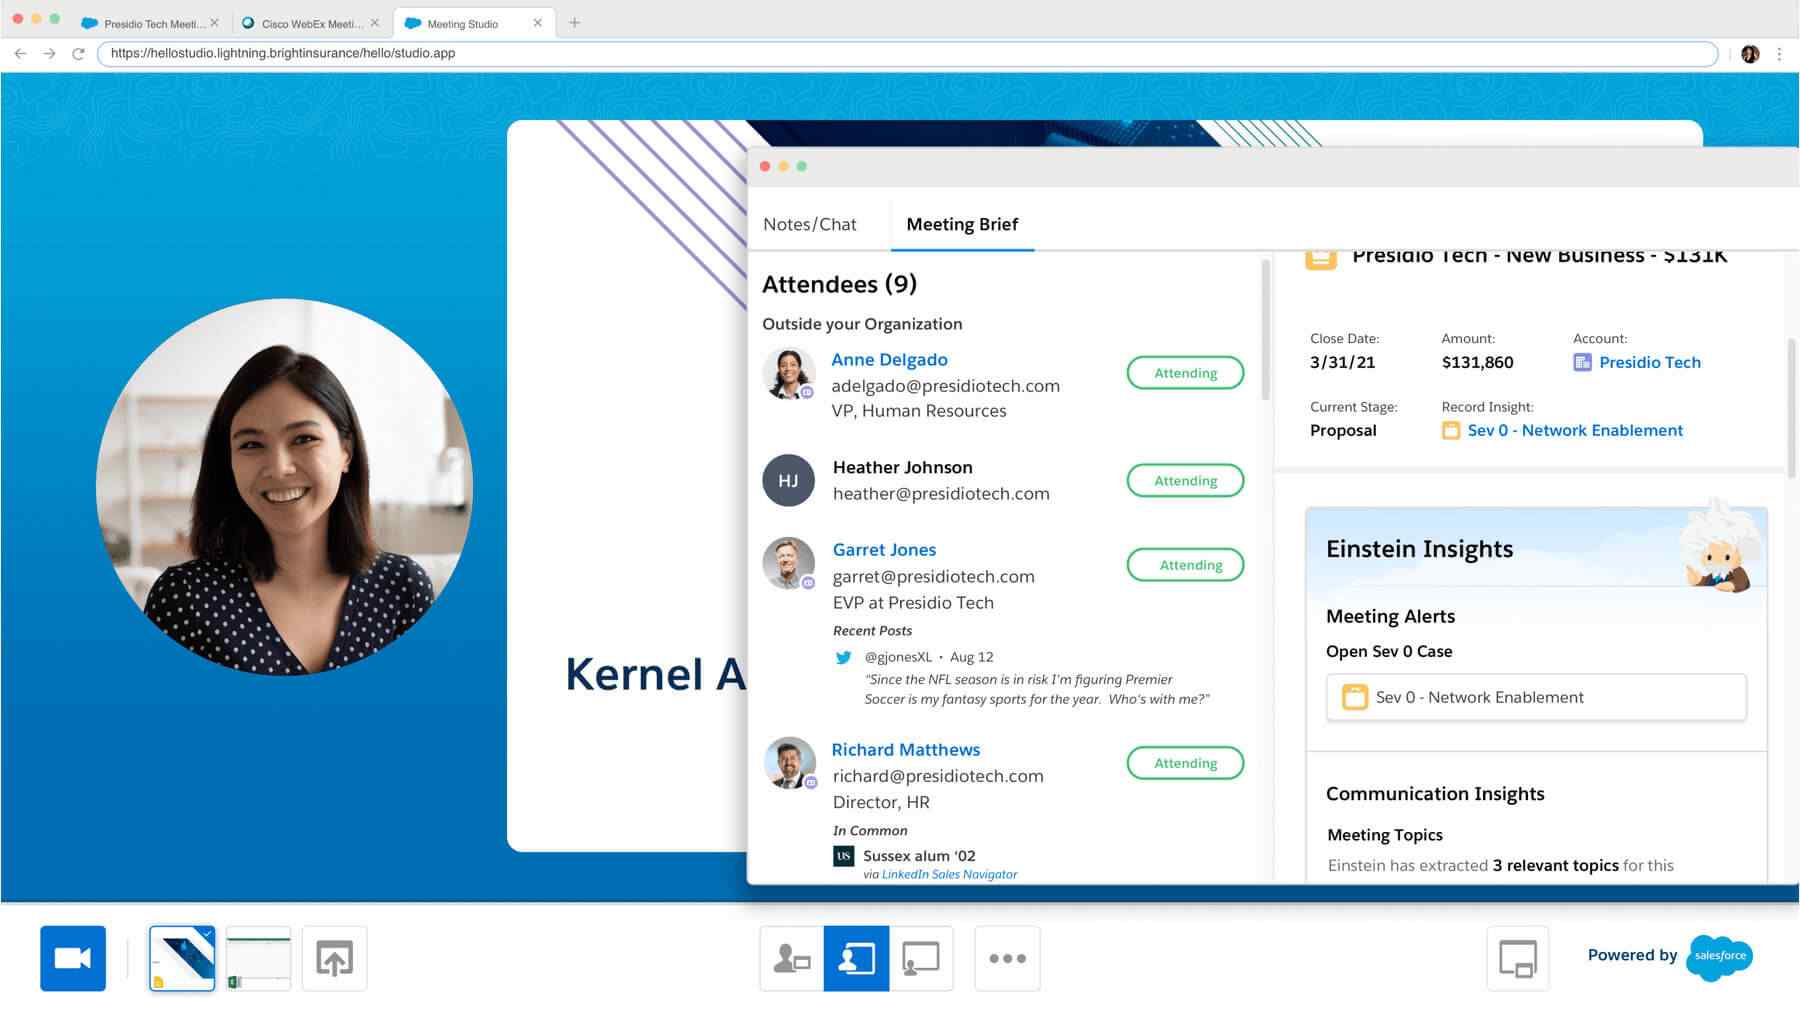The height and width of the screenshot is (1012, 1800).
Task: Go back in browser history
Action: click(x=20, y=53)
